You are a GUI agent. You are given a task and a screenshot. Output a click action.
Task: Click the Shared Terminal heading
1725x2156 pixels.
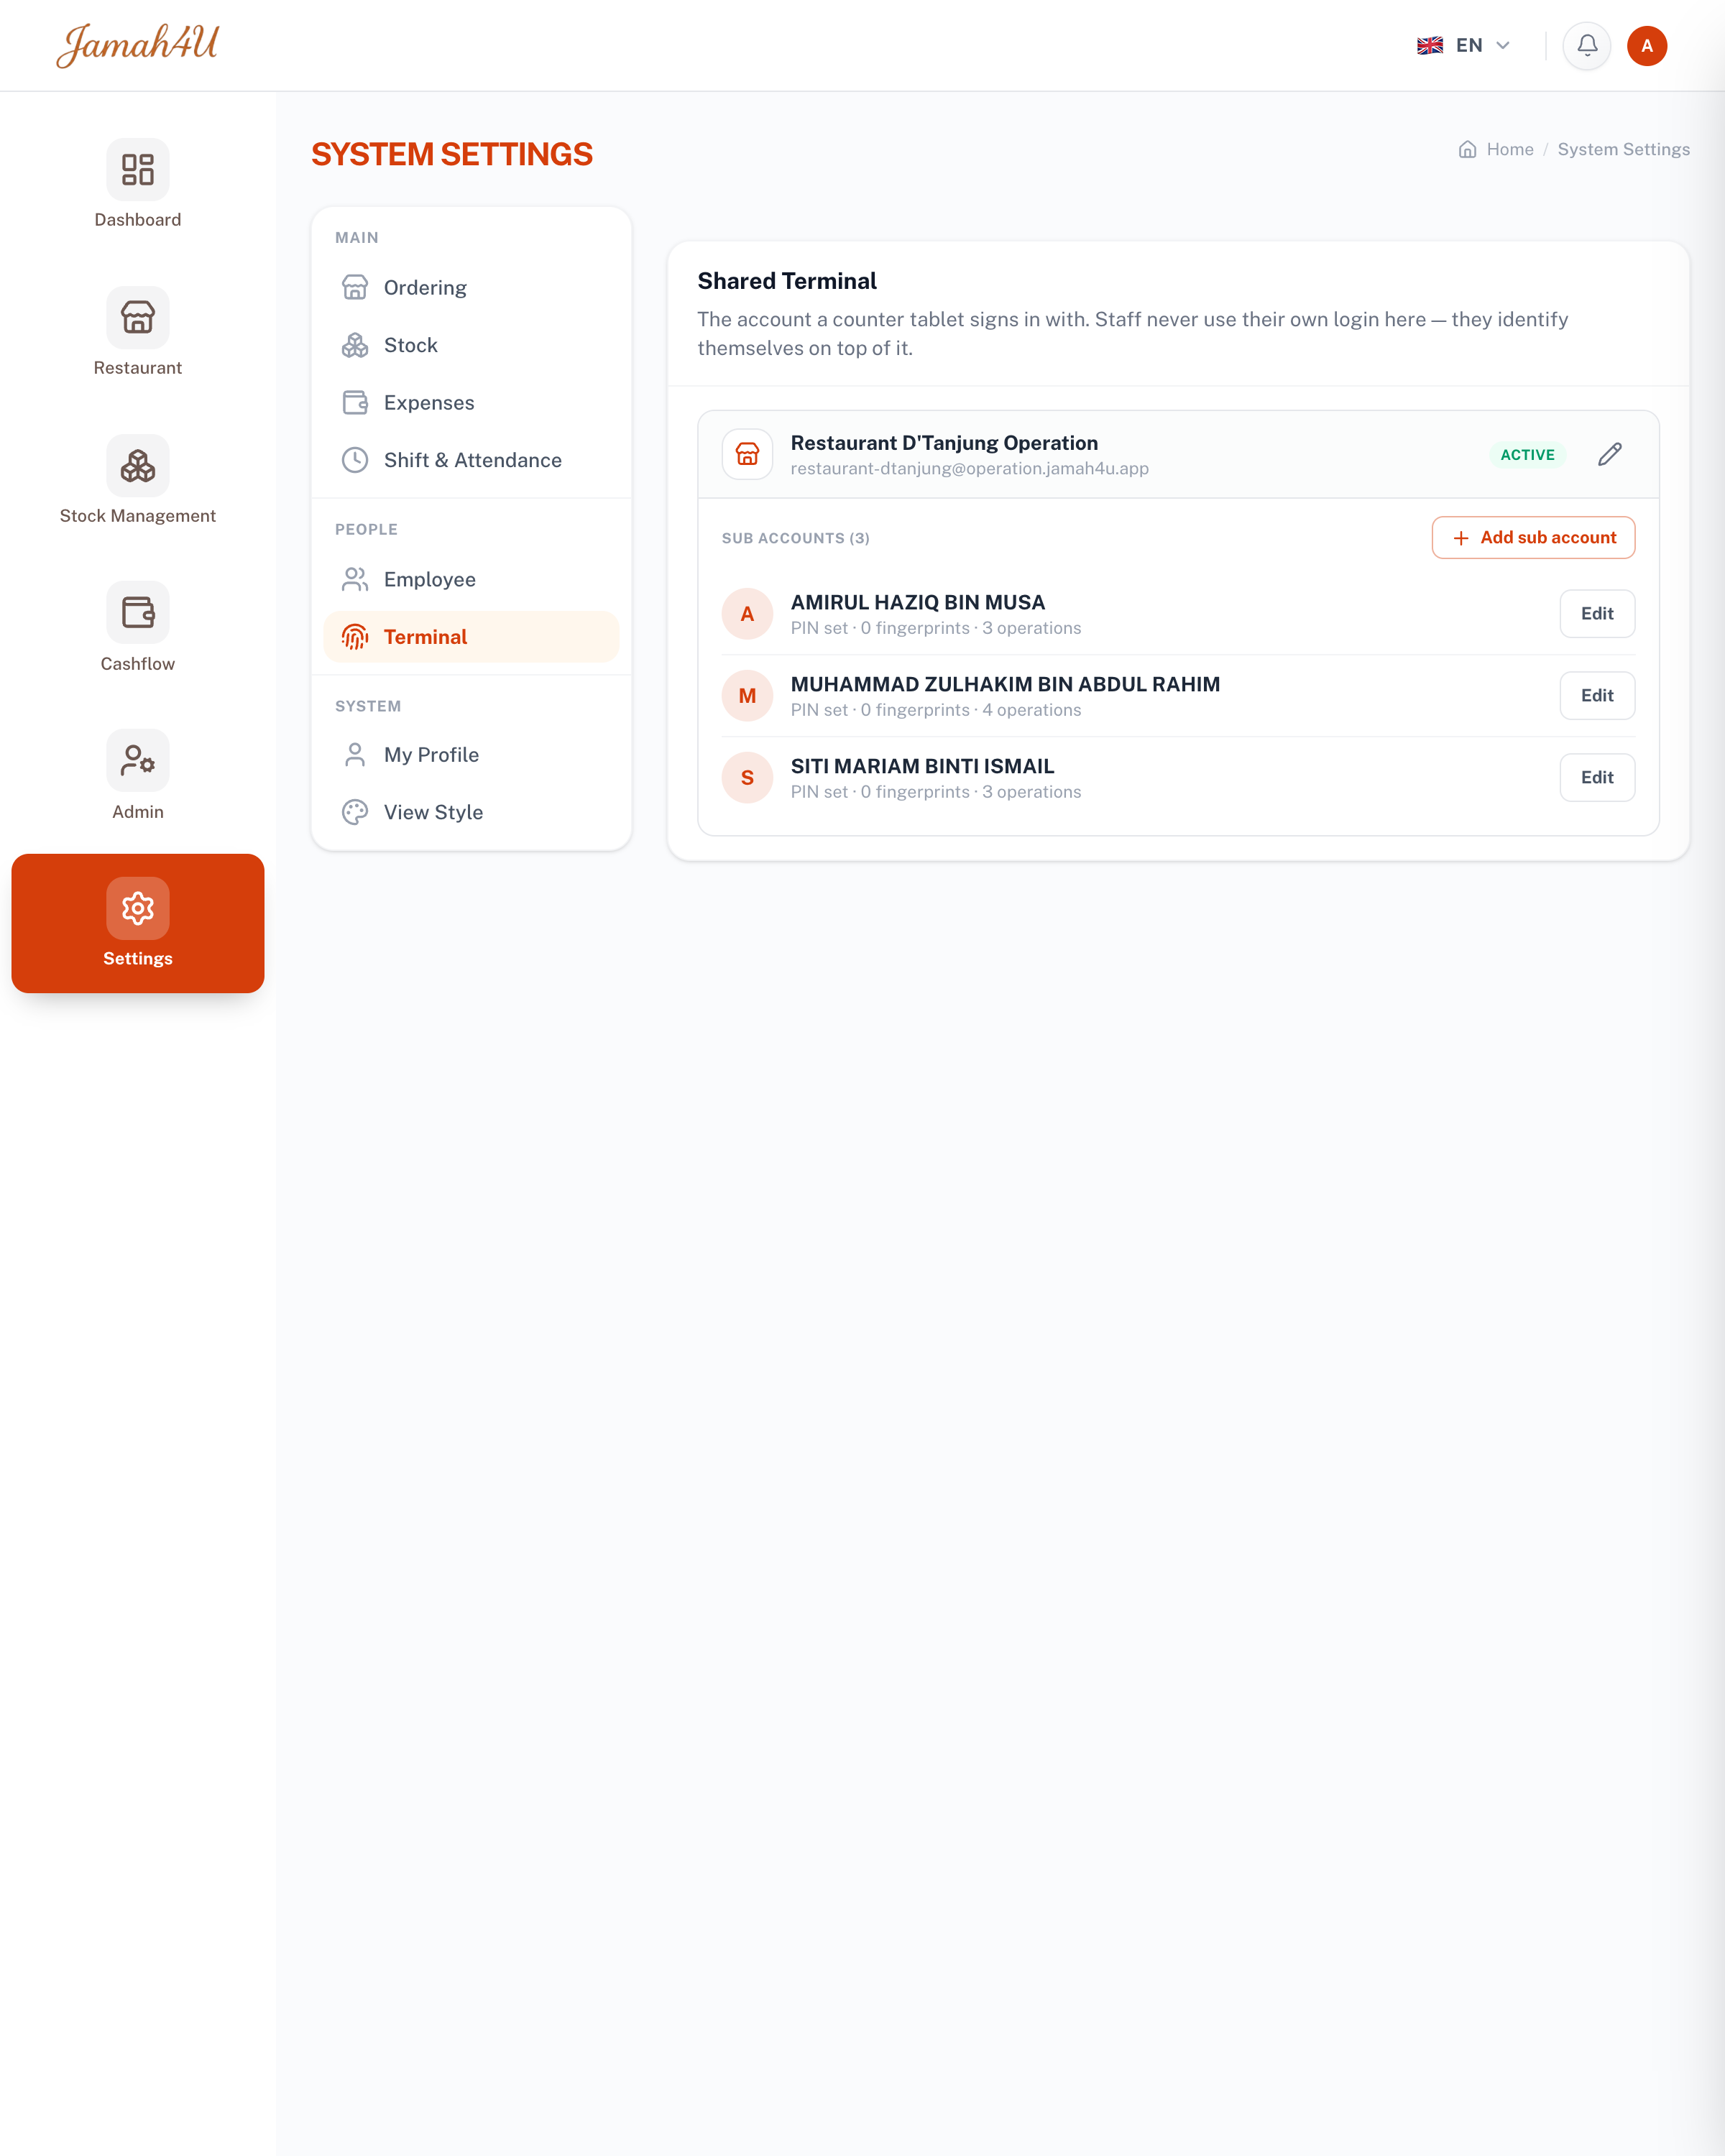point(787,282)
